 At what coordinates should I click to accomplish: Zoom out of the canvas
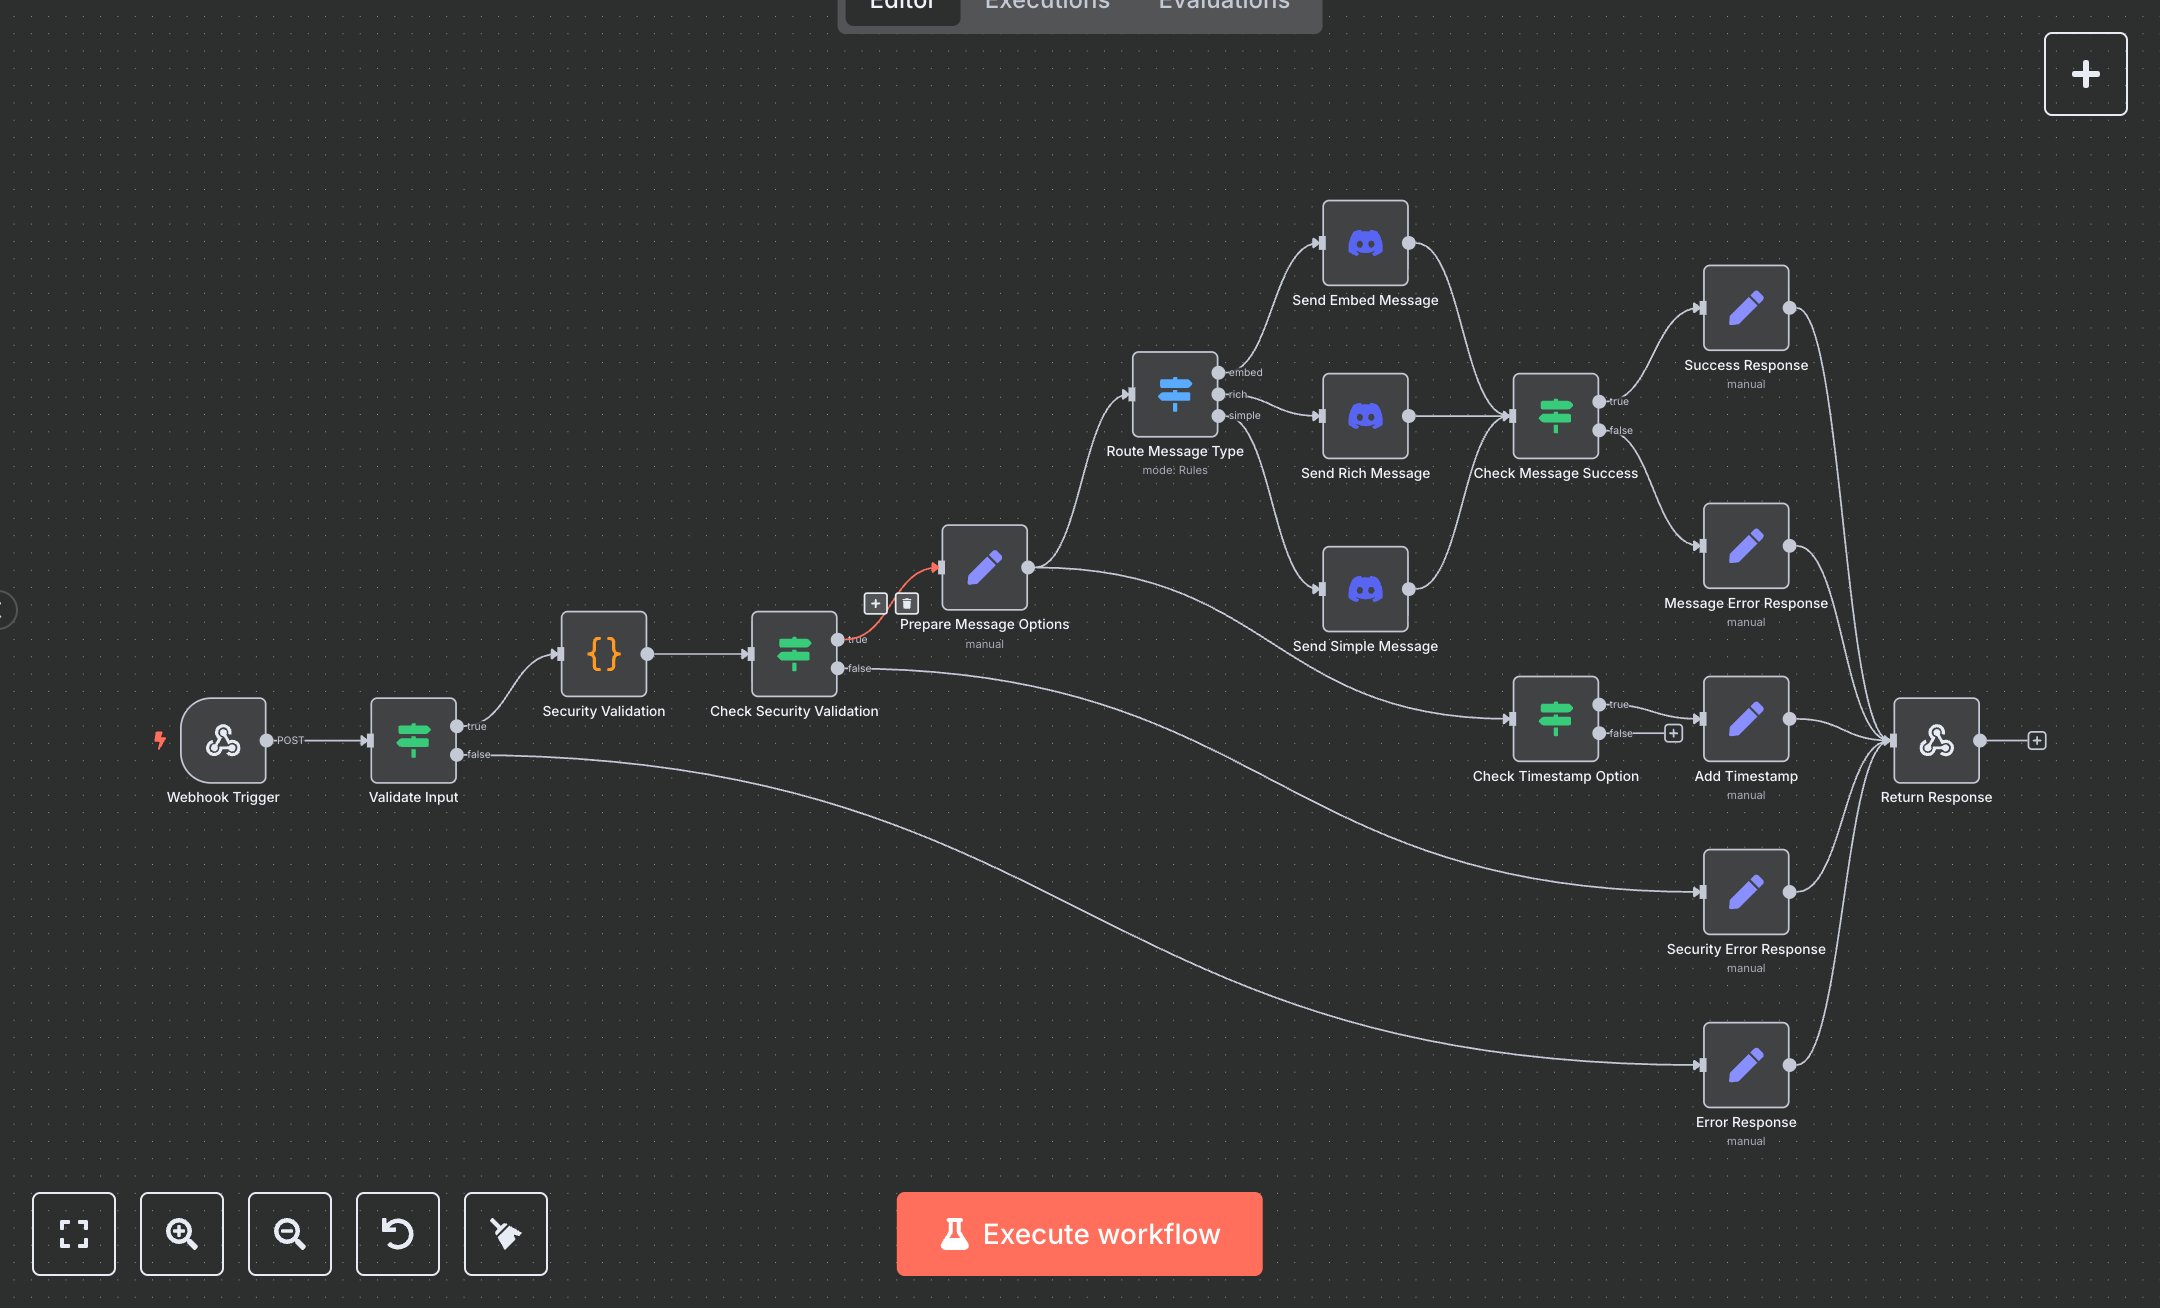pyautogui.click(x=290, y=1233)
